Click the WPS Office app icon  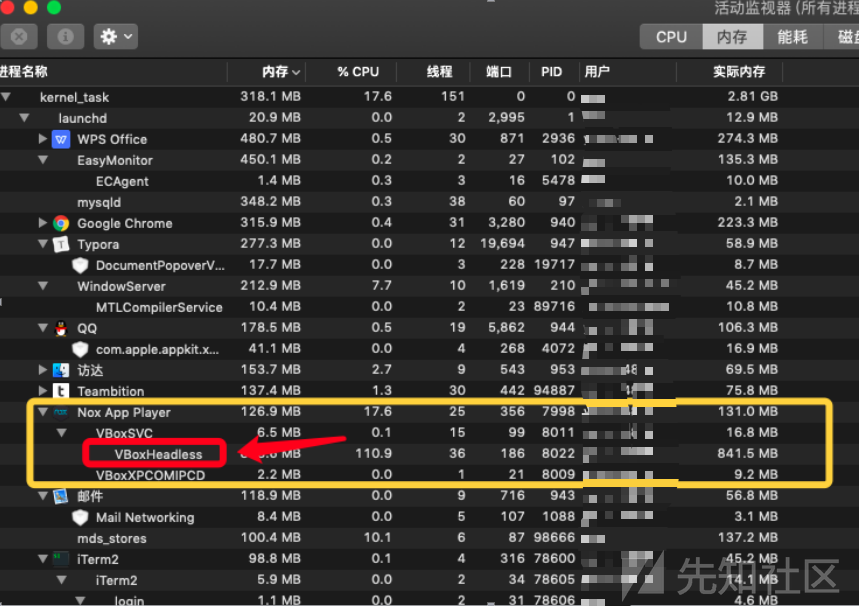click(61, 139)
